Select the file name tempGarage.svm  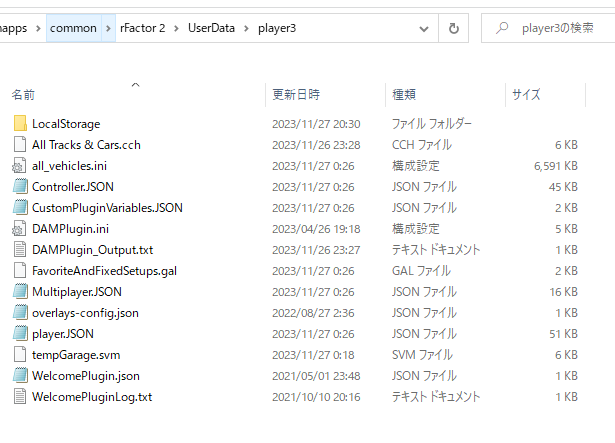76,355
